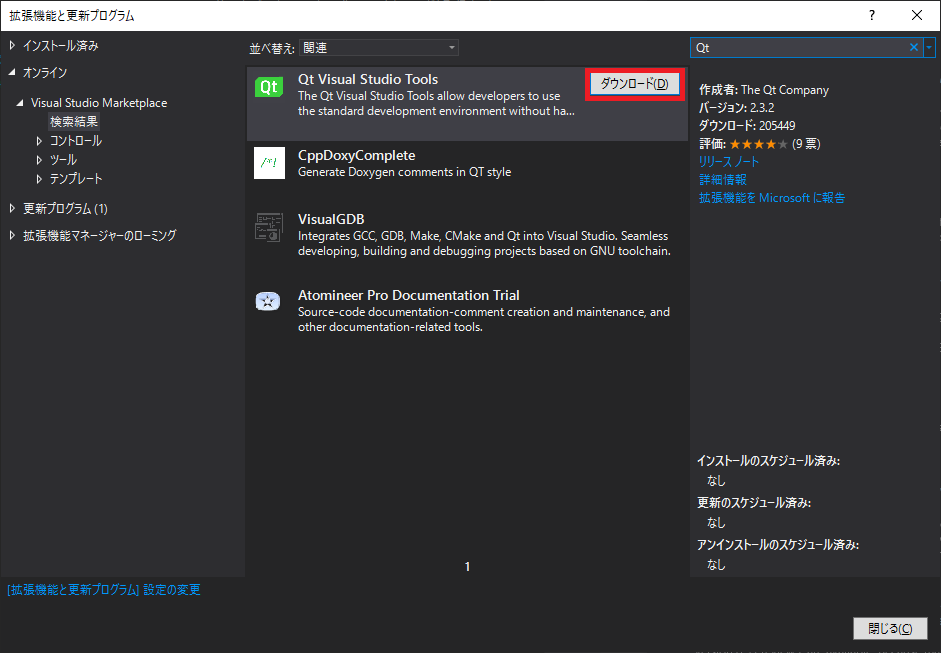941x653 pixels.
Task: Close the dialog window with X
Action: (916, 16)
